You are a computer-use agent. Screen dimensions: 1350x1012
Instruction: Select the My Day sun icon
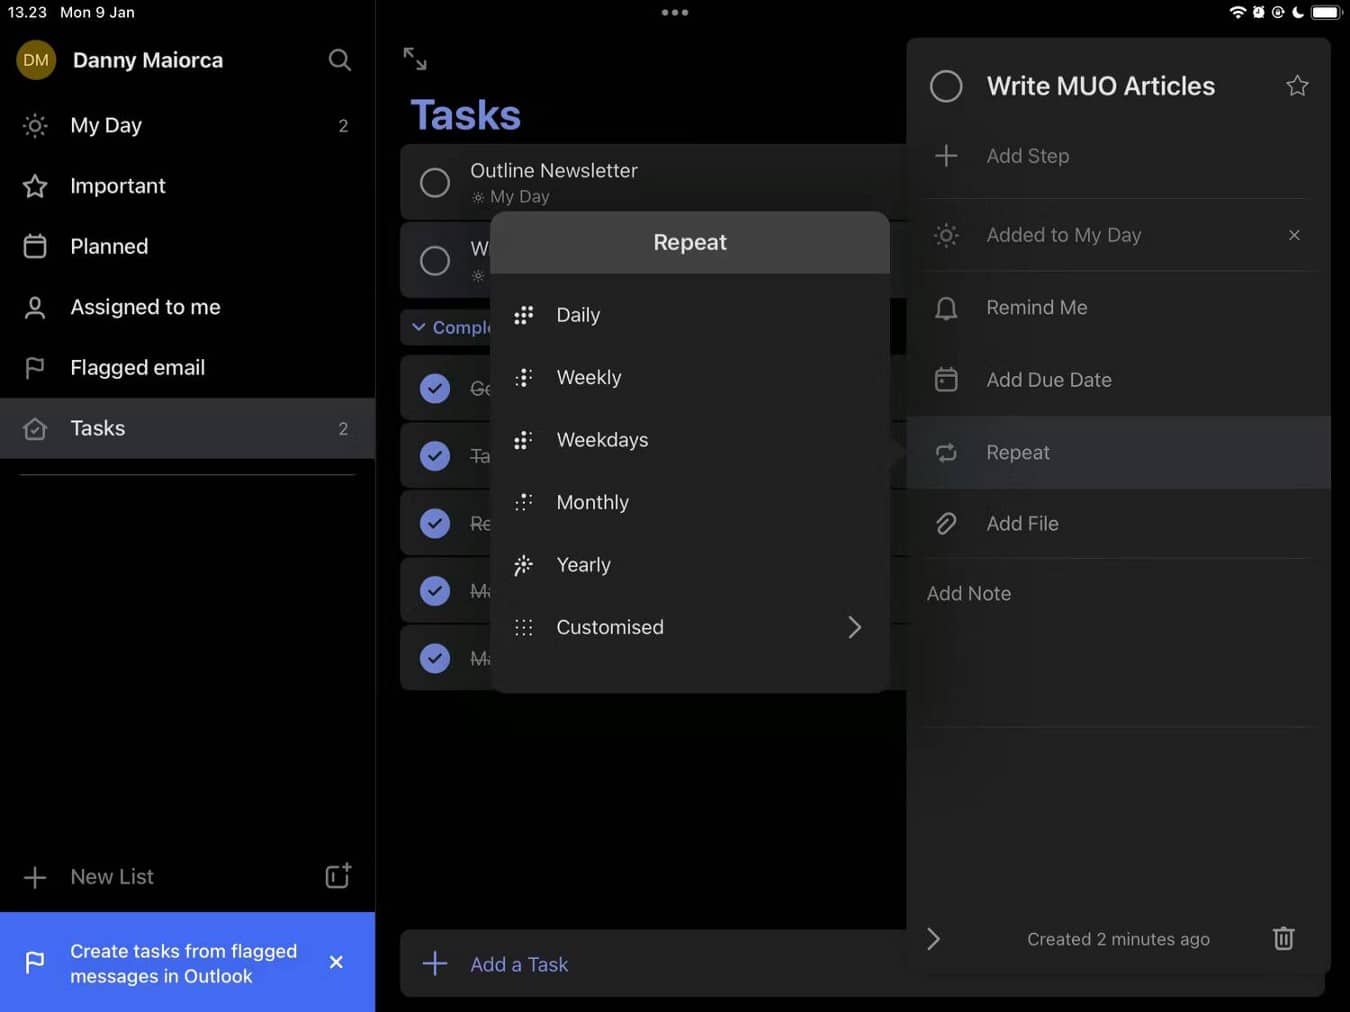[35, 125]
